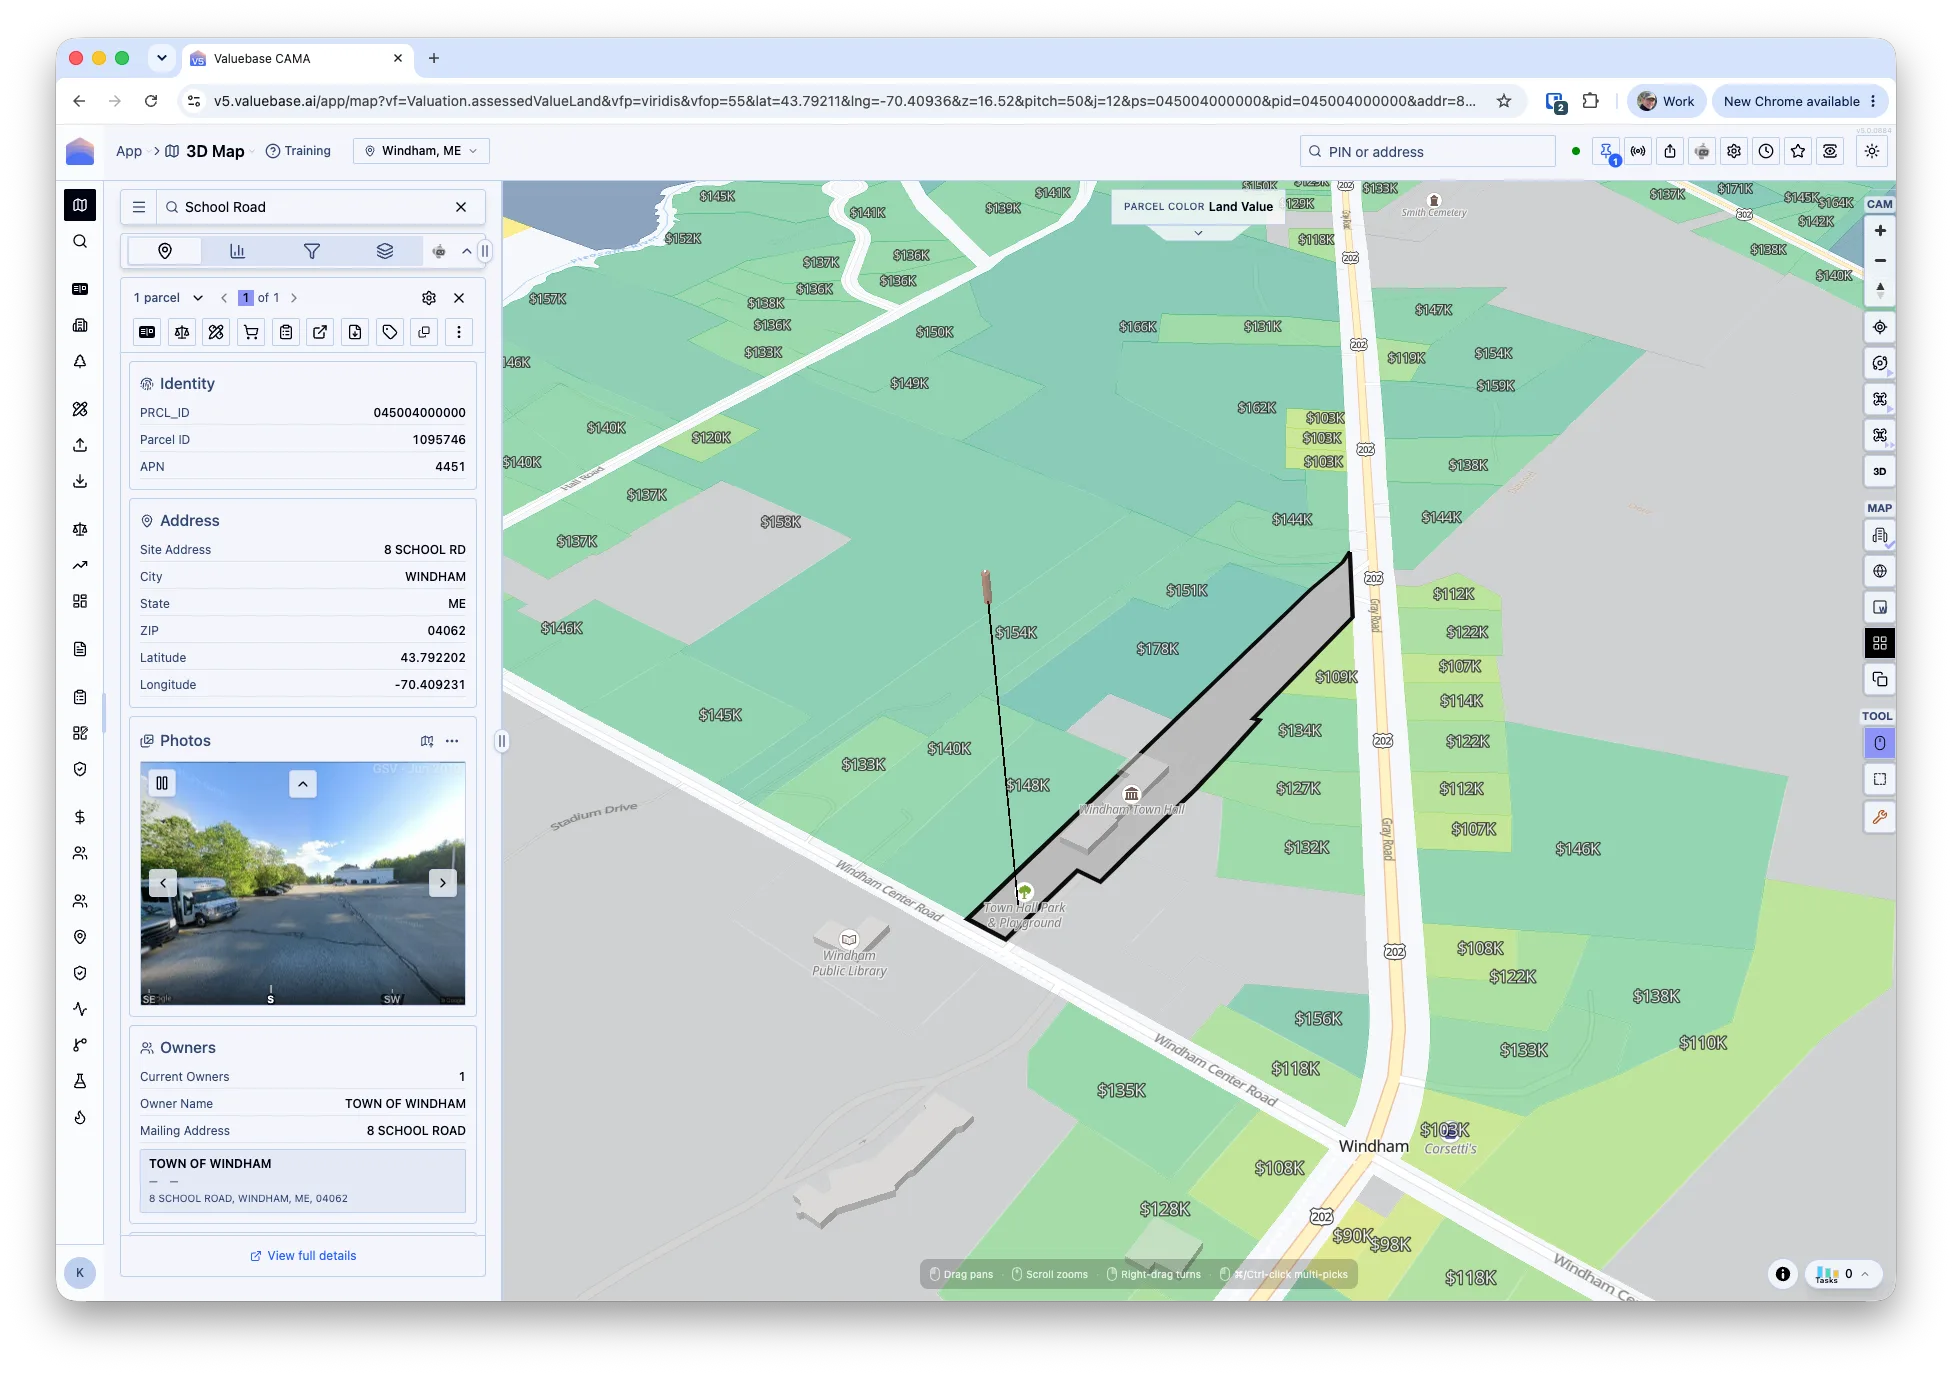
Task: Select the bar chart analytics tab
Action: [237, 252]
